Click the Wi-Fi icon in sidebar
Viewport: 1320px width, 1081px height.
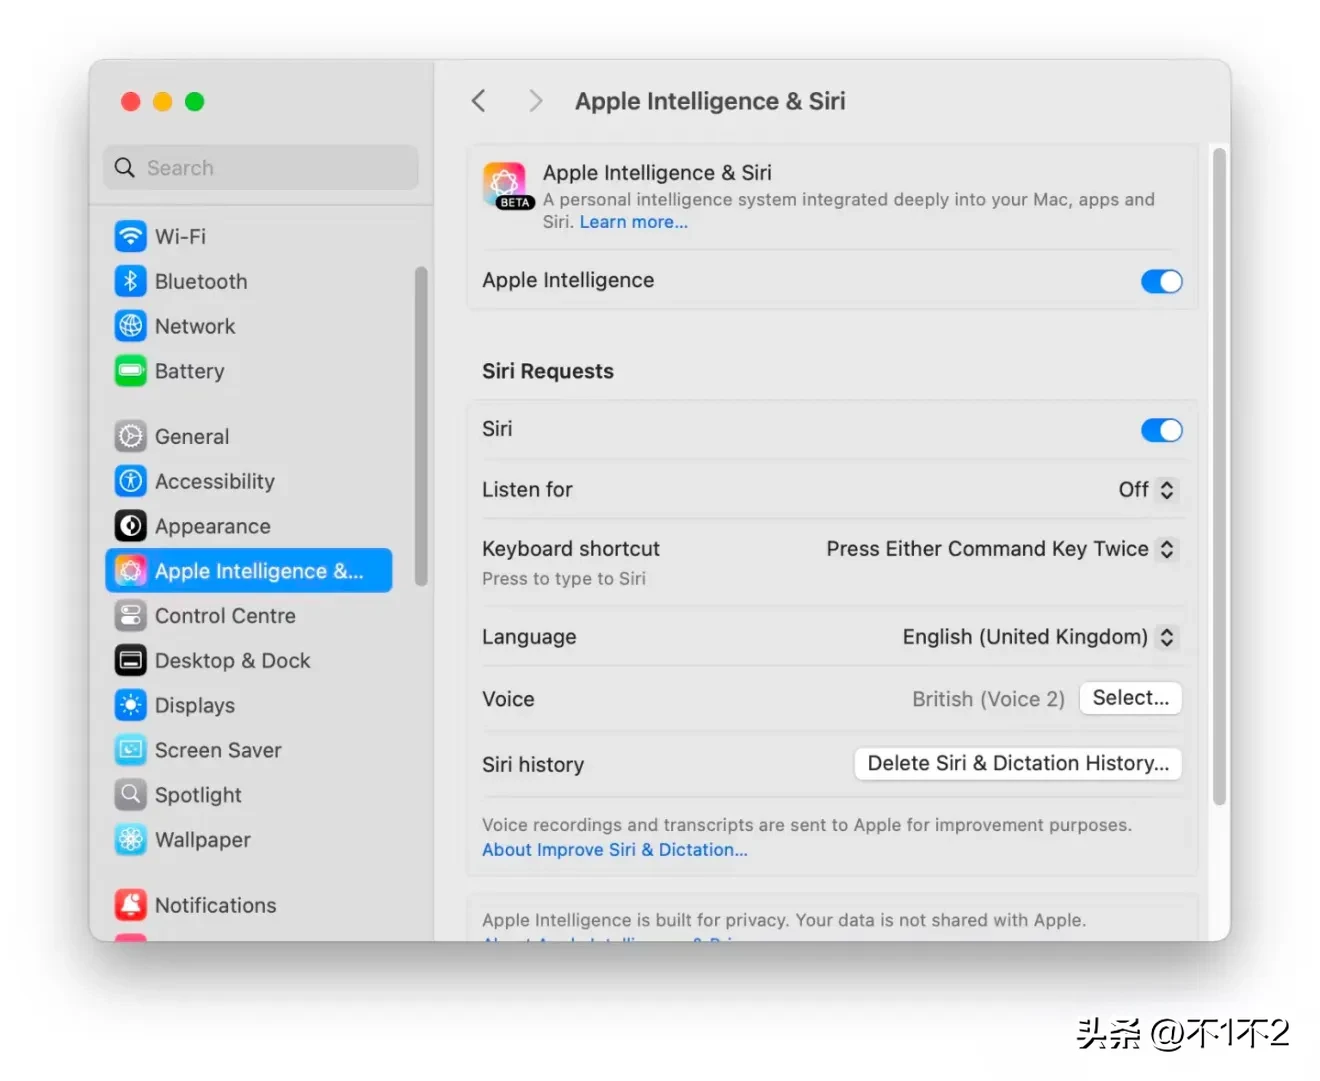pos(130,237)
